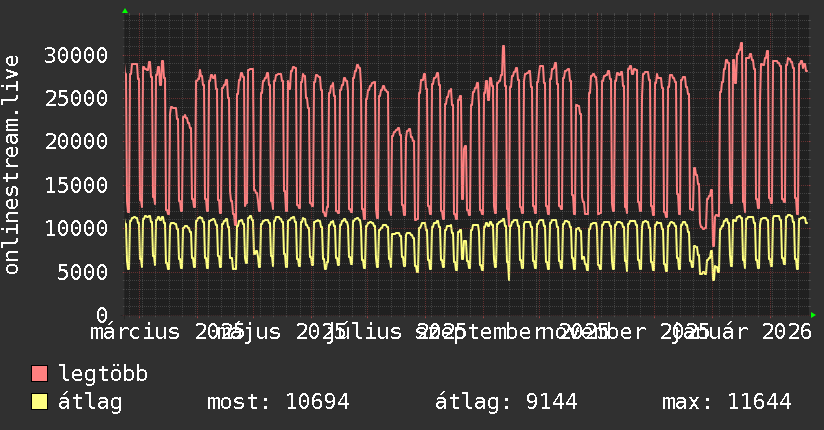The image size is (824, 430).
Task: Click the red legtöbb legend color swatch
Action: coord(40,375)
